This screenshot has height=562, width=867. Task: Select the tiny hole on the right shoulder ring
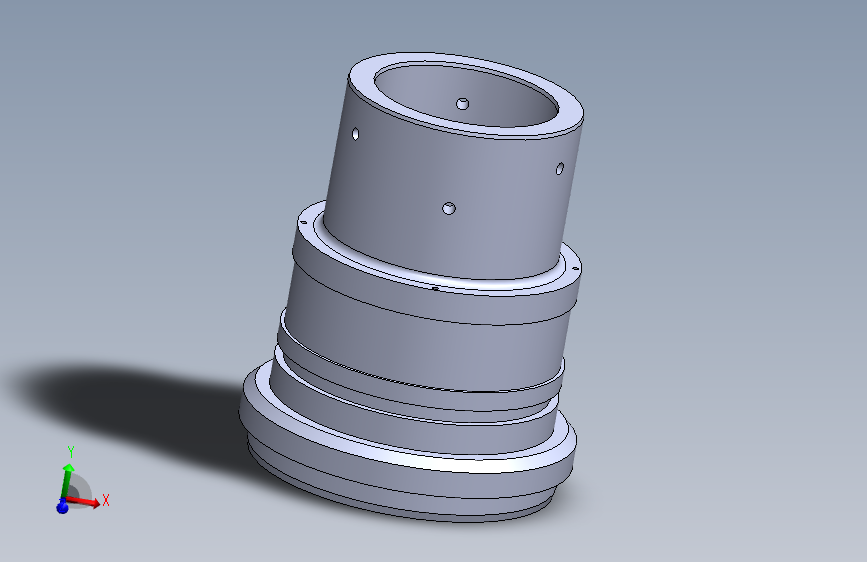click(x=576, y=269)
